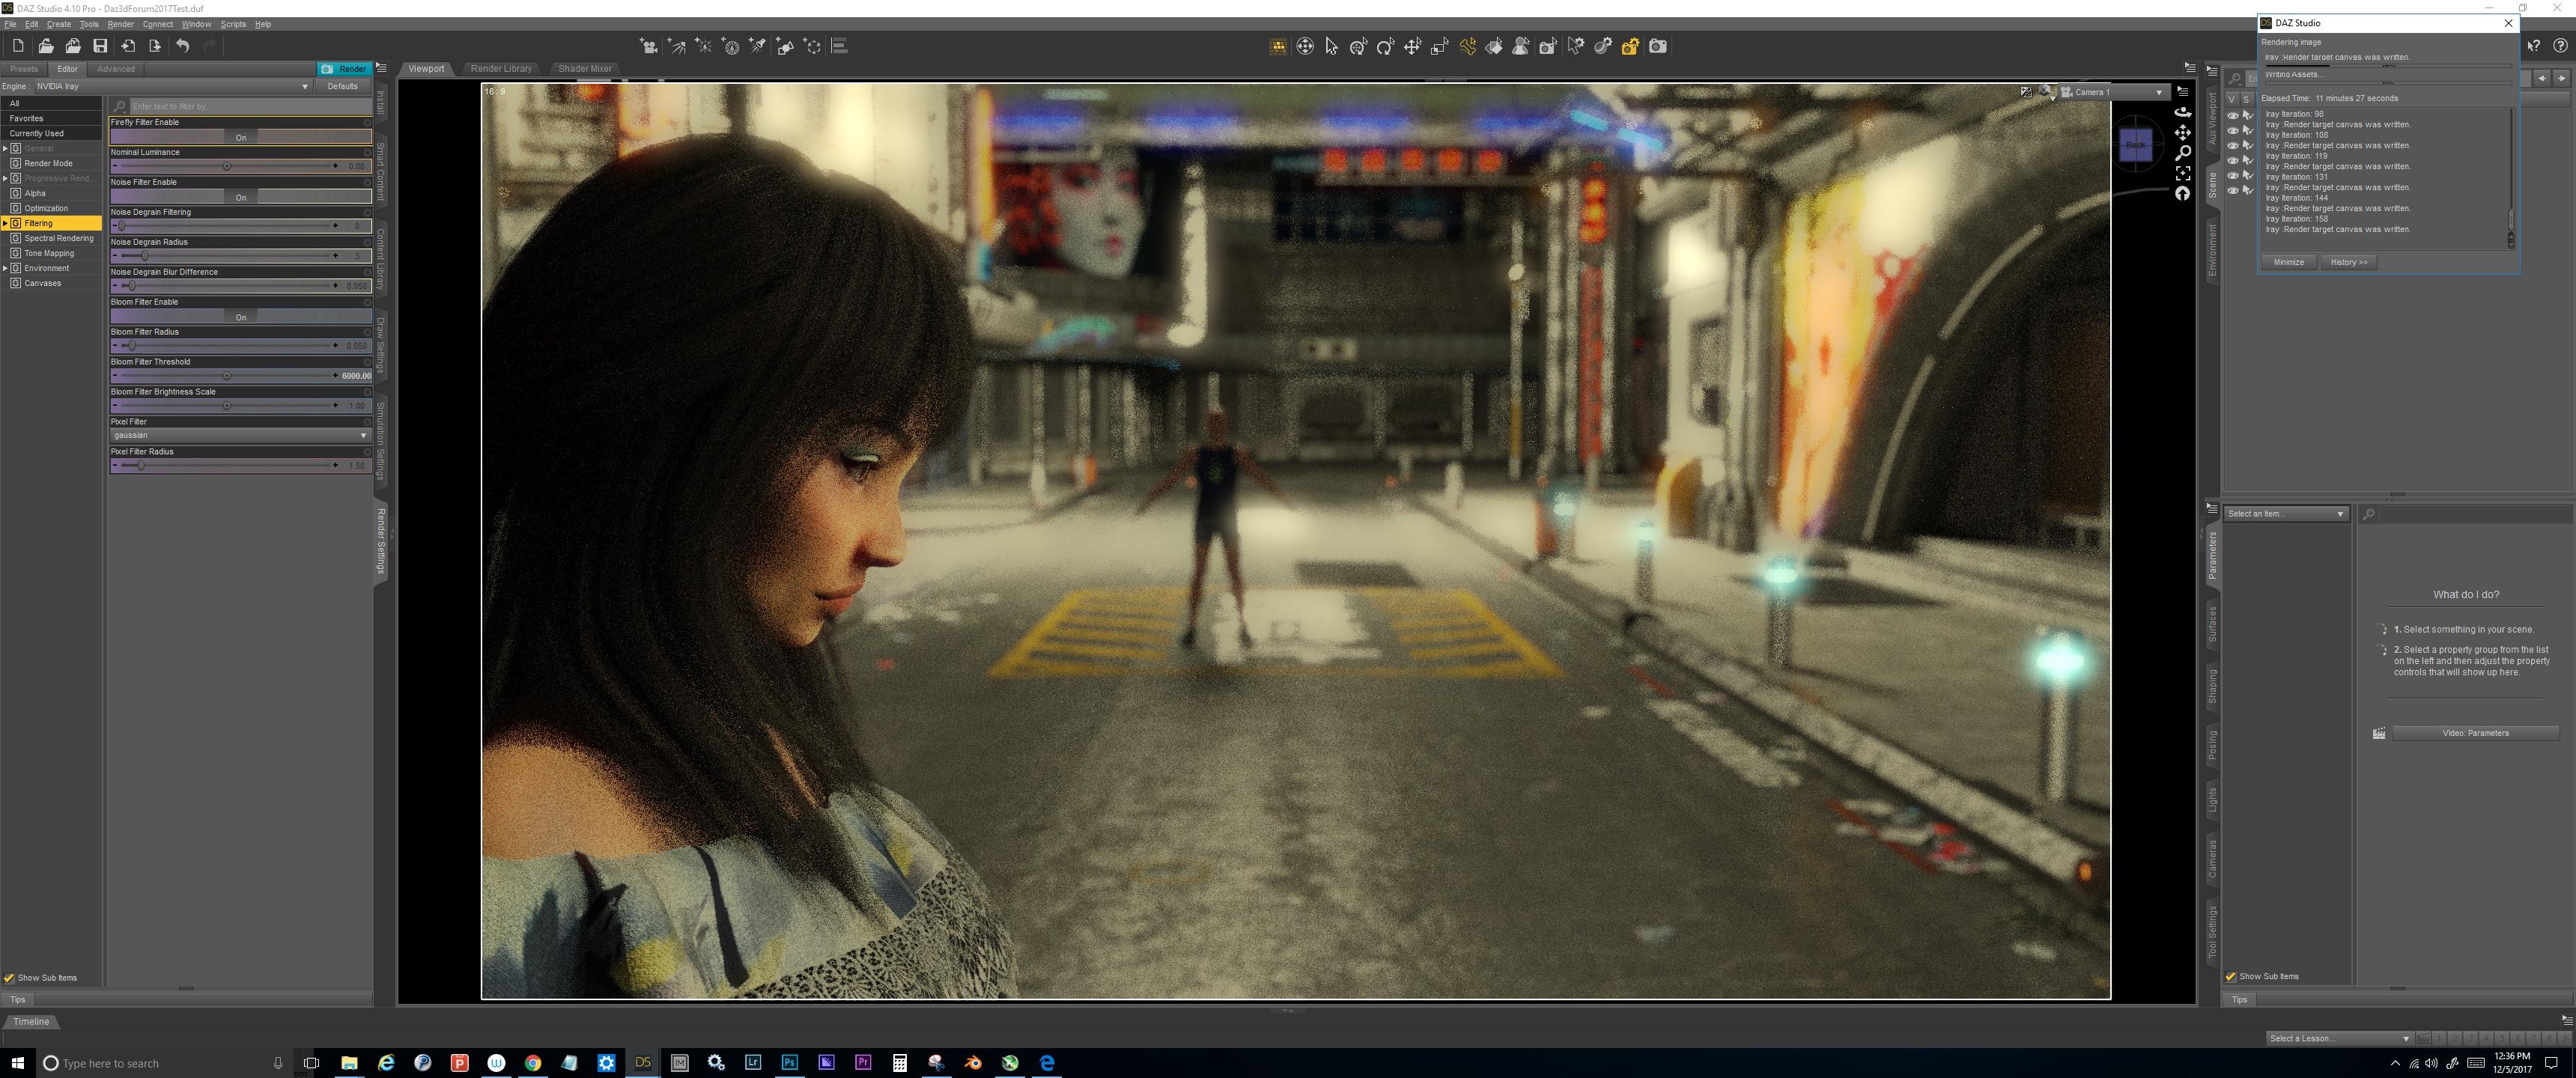Toggle Firefly Filter Enable switch
The height and width of the screenshot is (1078, 2576).
pos(241,137)
